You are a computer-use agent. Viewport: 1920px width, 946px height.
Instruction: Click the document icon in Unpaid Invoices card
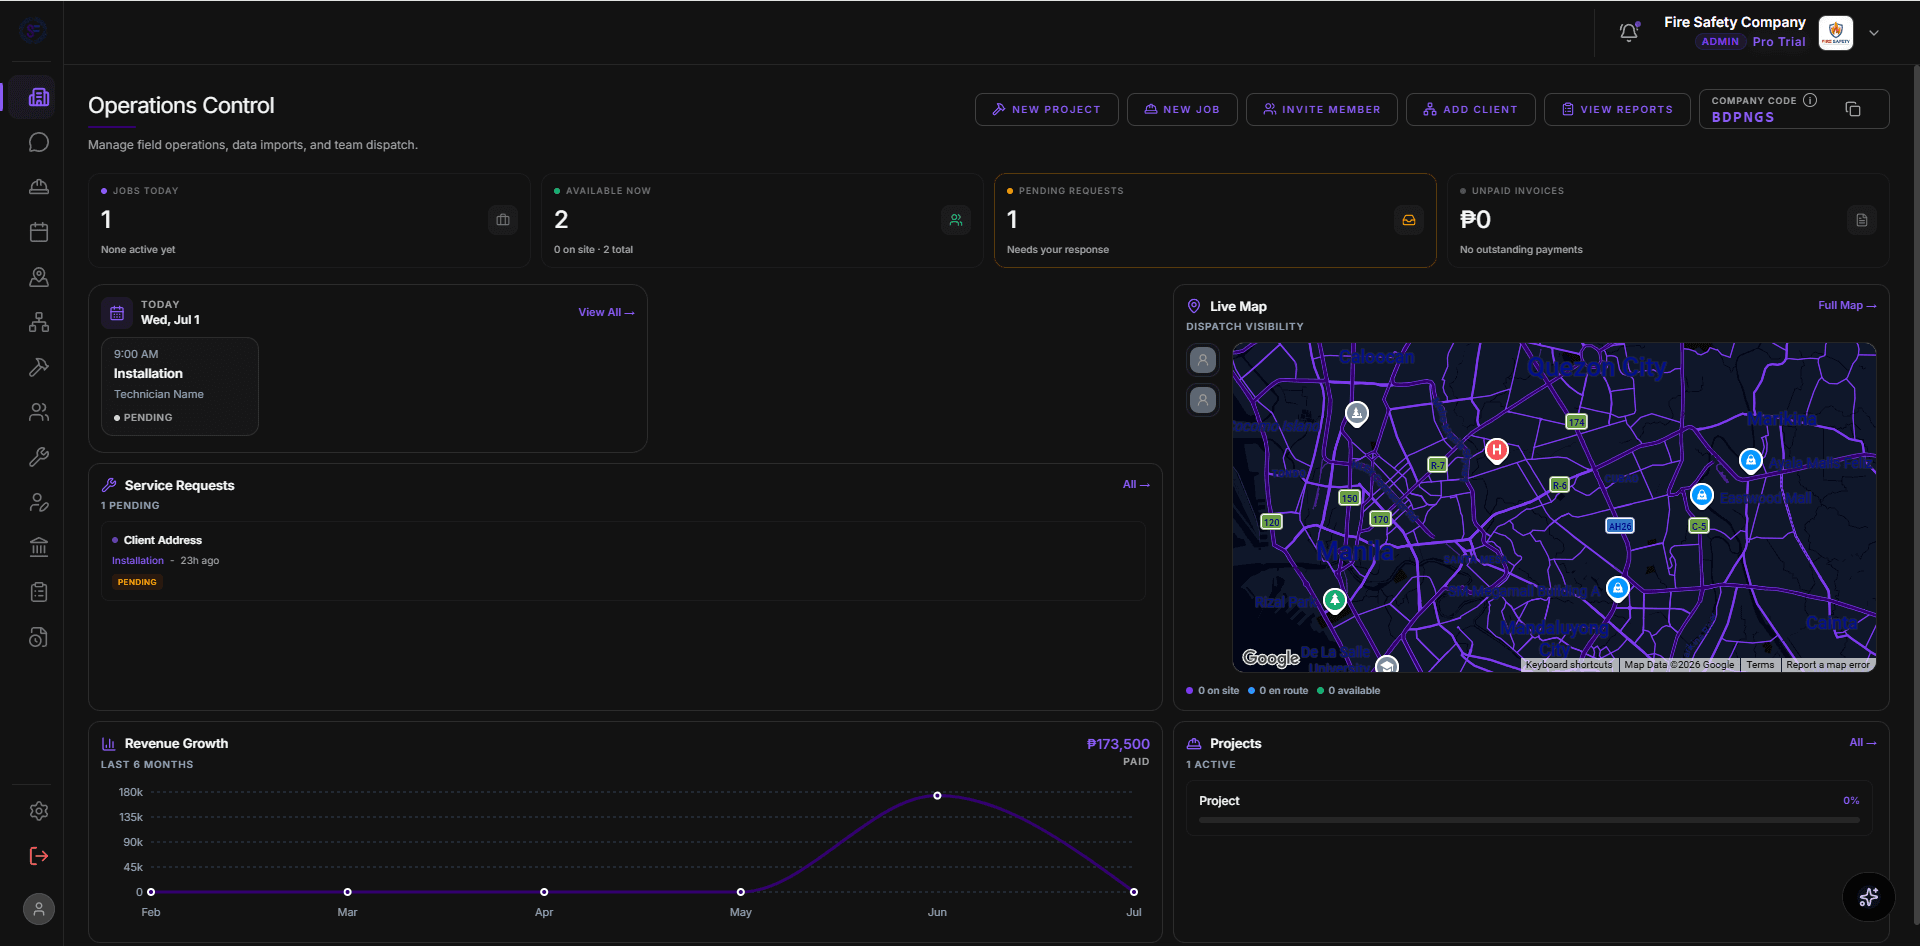click(1862, 220)
